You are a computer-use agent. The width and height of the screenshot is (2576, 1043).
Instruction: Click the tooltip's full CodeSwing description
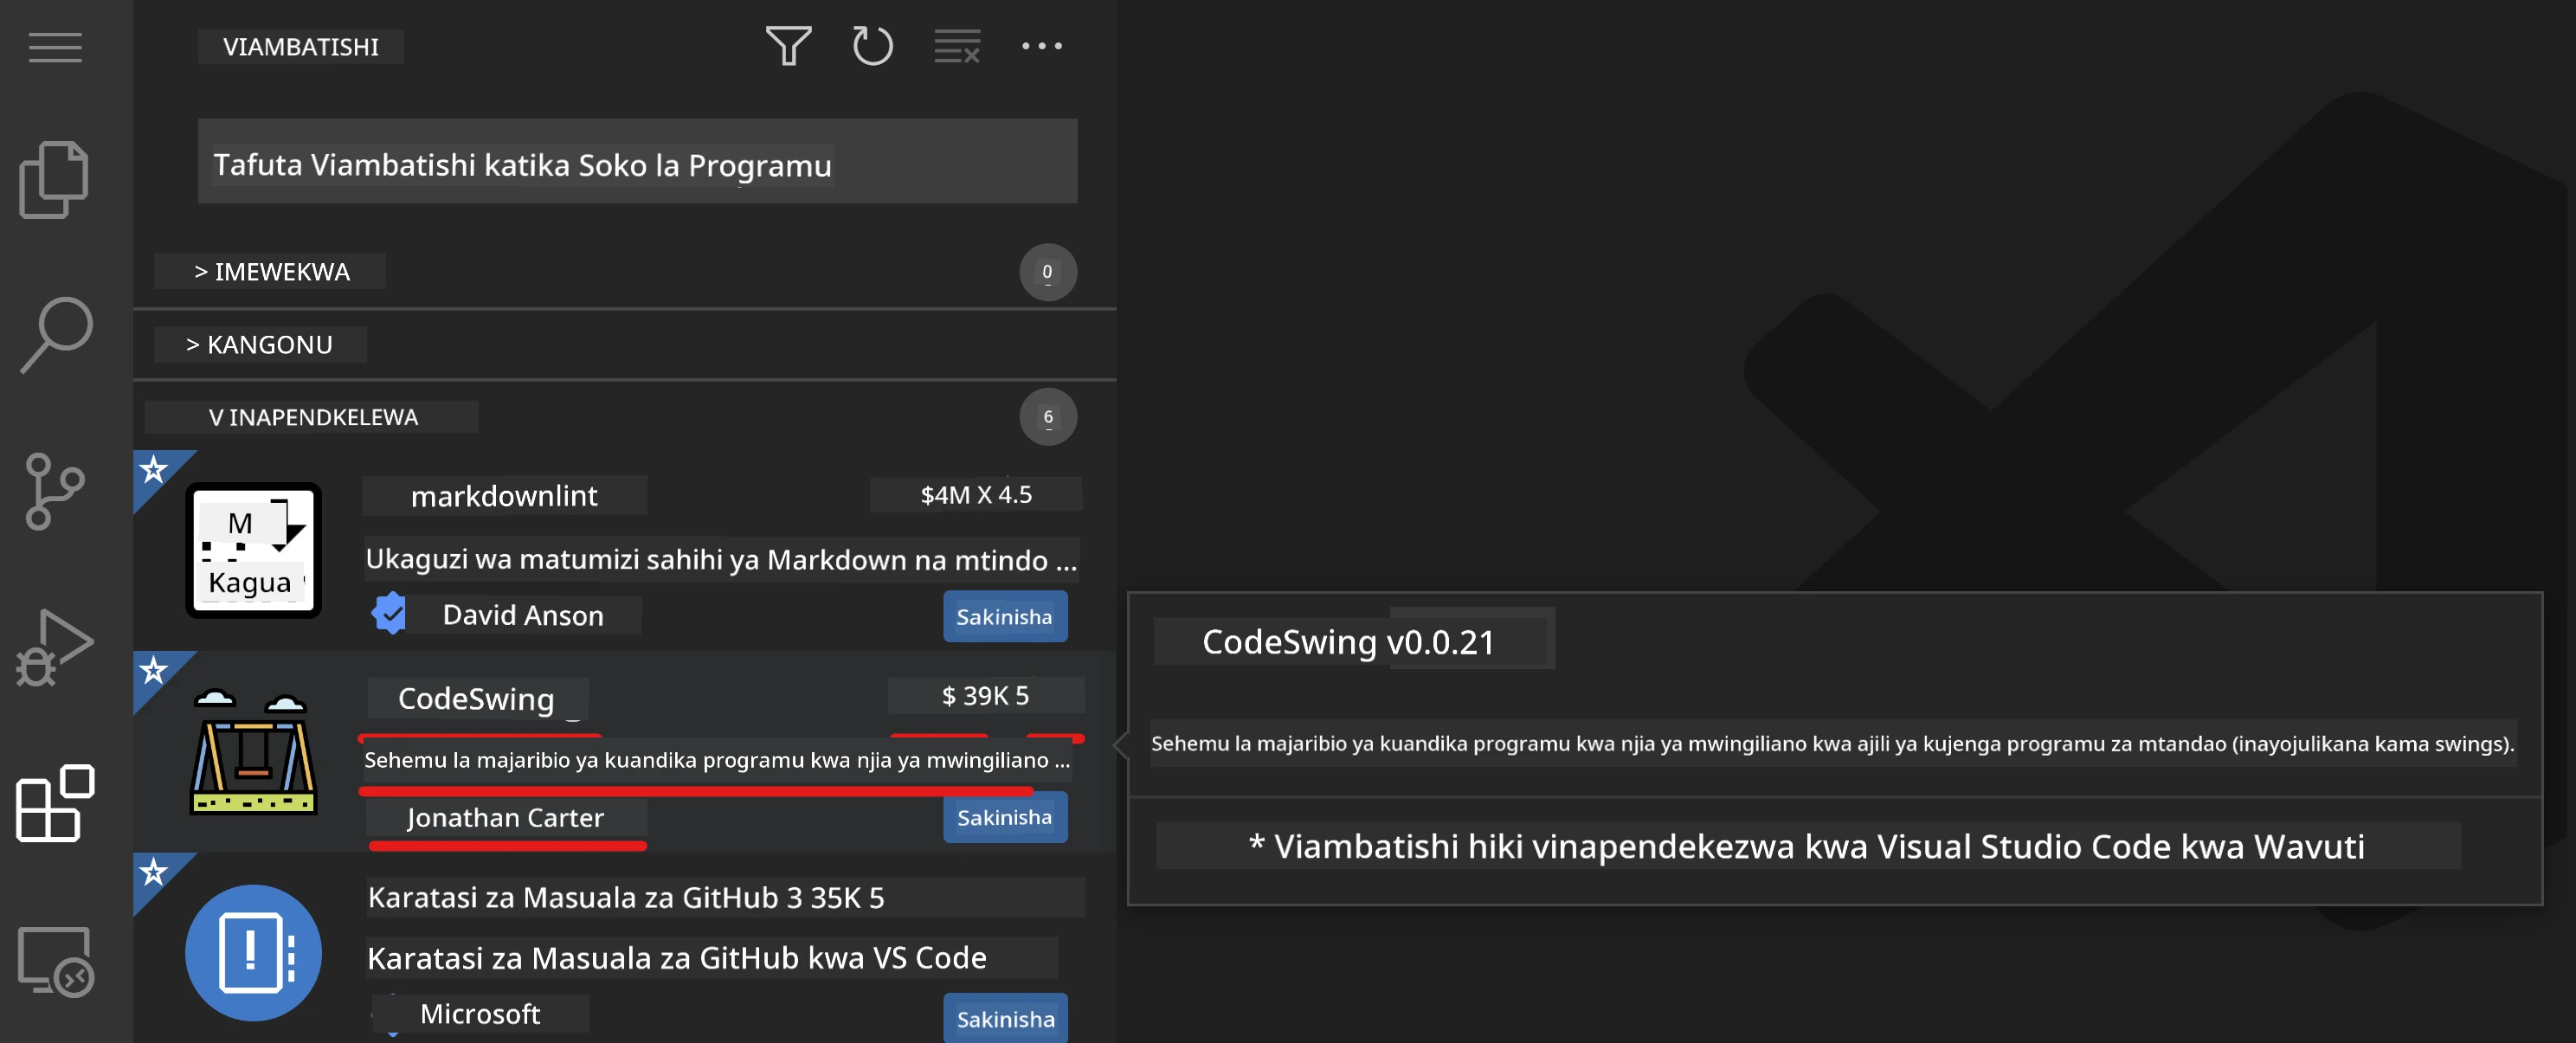[1832, 743]
